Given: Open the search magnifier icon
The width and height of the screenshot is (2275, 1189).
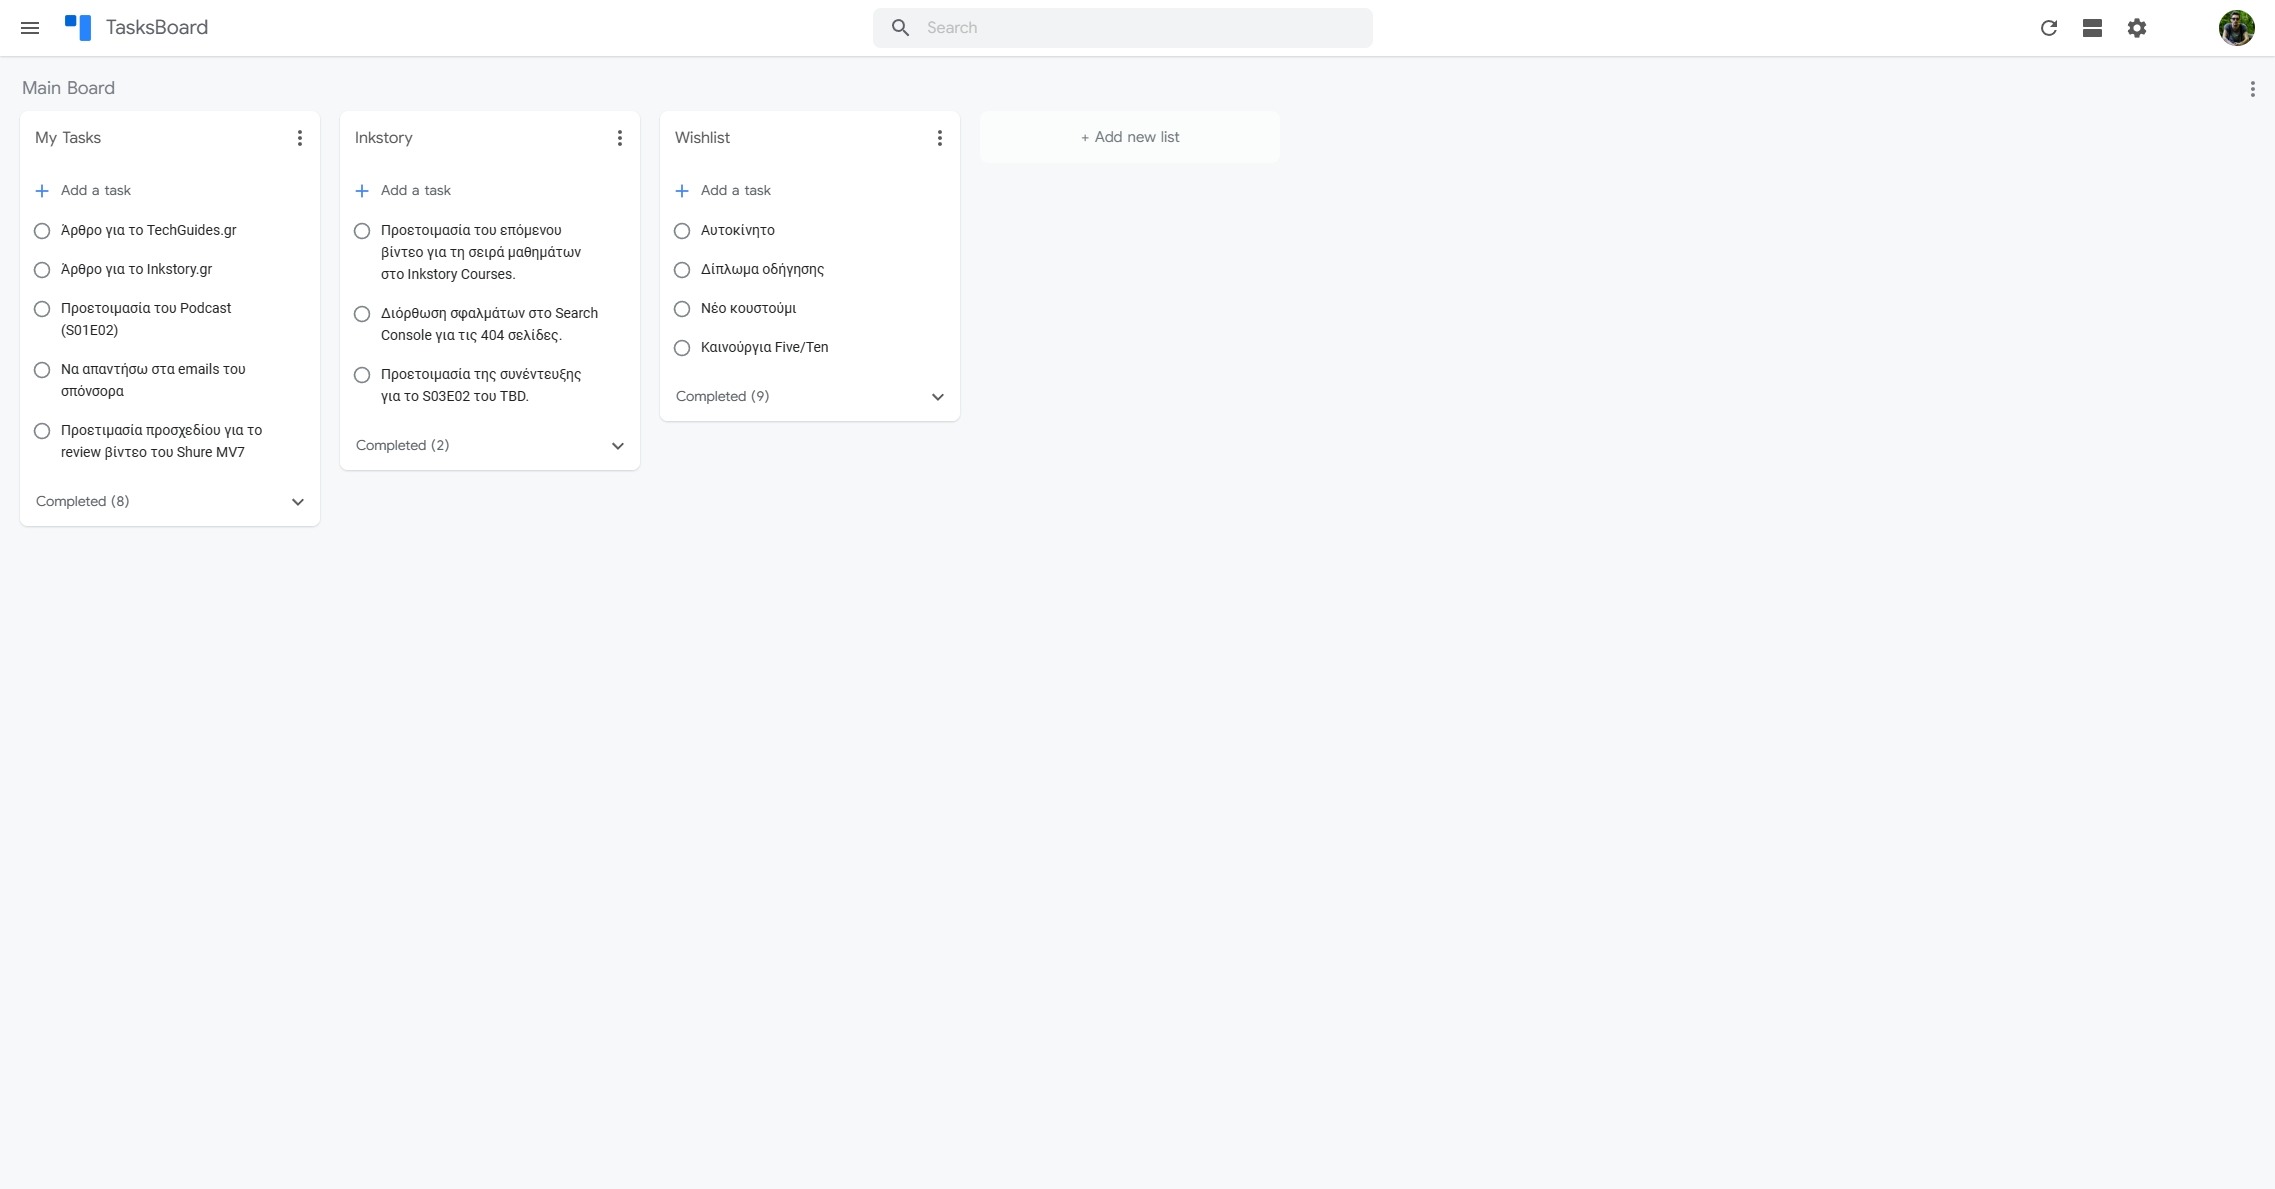Looking at the screenshot, I should click(x=899, y=27).
